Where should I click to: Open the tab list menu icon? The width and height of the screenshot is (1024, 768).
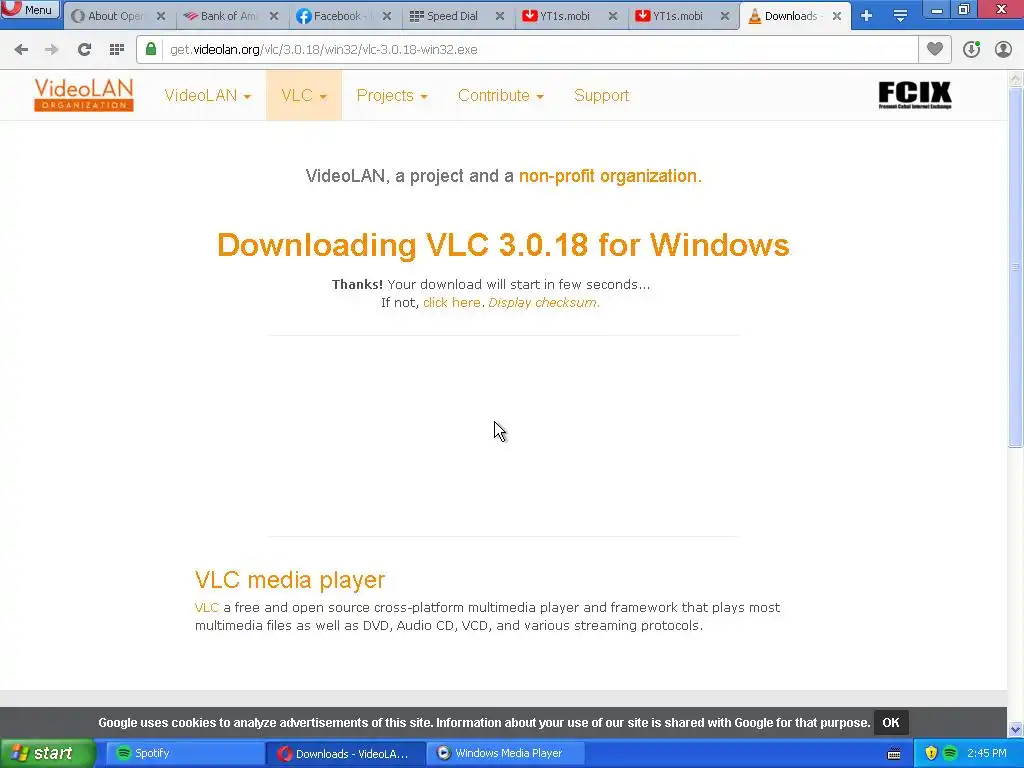(900, 16)
